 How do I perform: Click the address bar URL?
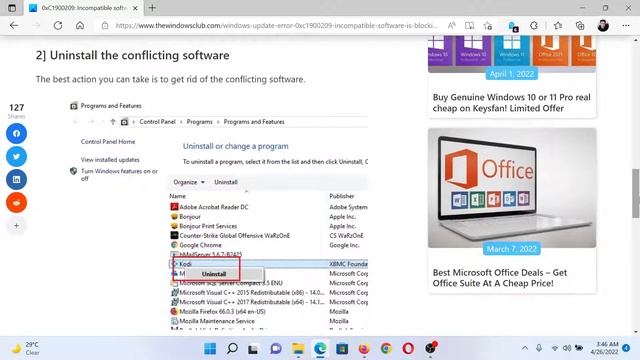pos(276,25)
